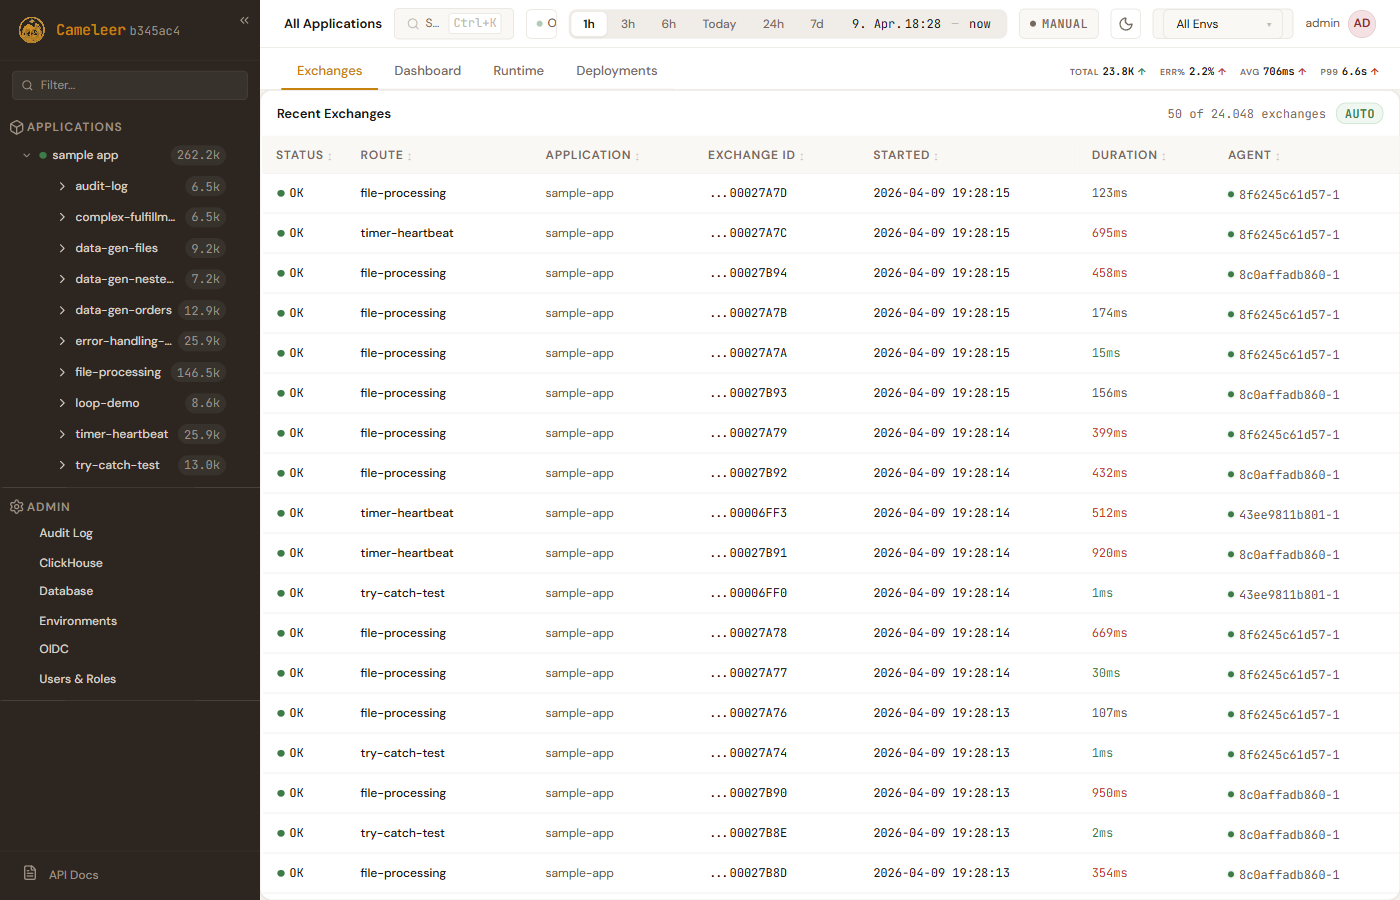Open the All Envs dropdown
Screen dimensions: 1400x900
1222,24
